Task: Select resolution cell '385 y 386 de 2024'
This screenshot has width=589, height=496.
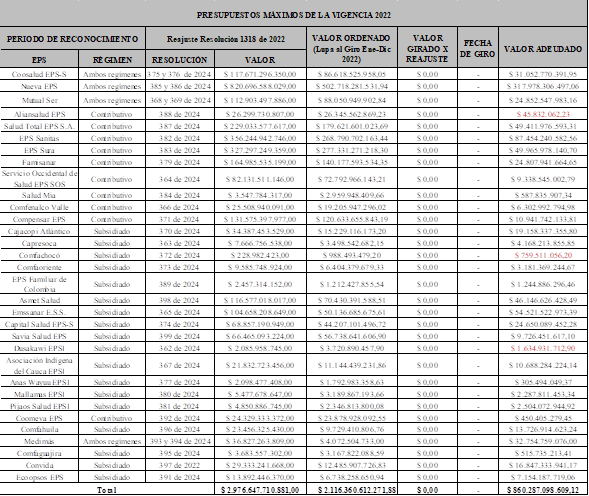Action: (180, 86)
